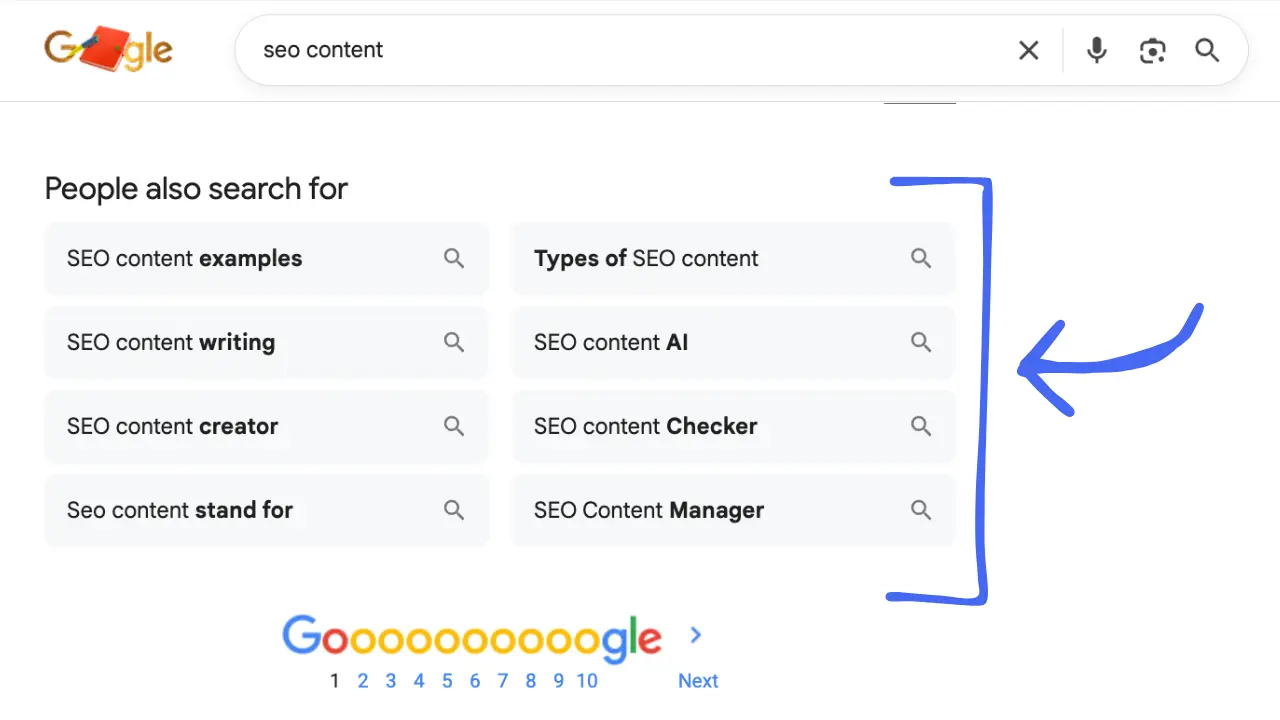Click the next page chevron arrow
The height and width of the screenshot is (720, 1280).
pyautogui.click(x=696, y=635)
